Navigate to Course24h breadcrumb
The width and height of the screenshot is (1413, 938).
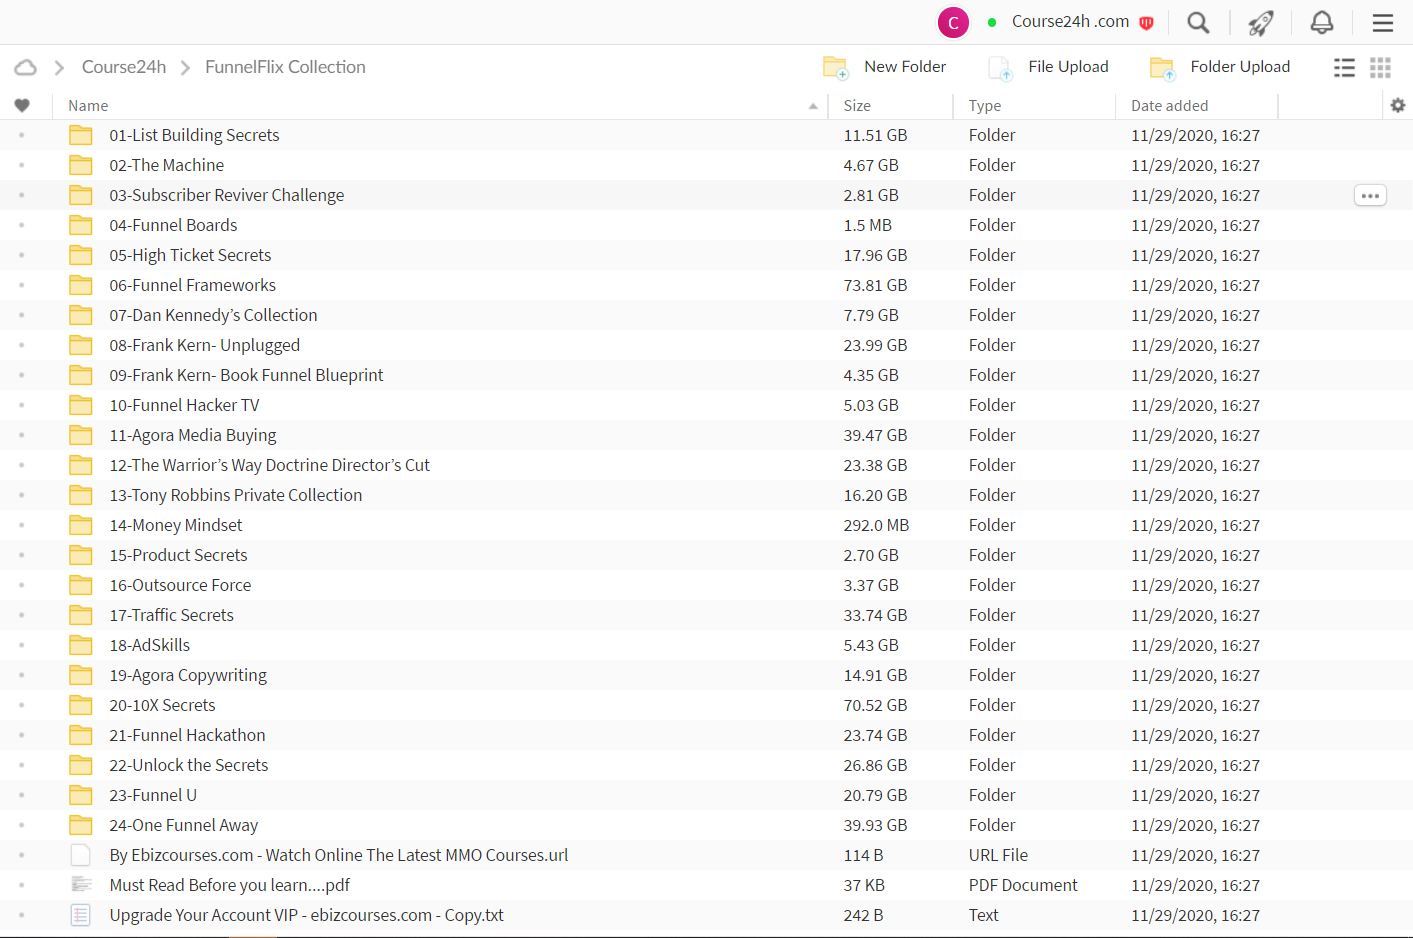pyautogui.click(x=124, y=67)
